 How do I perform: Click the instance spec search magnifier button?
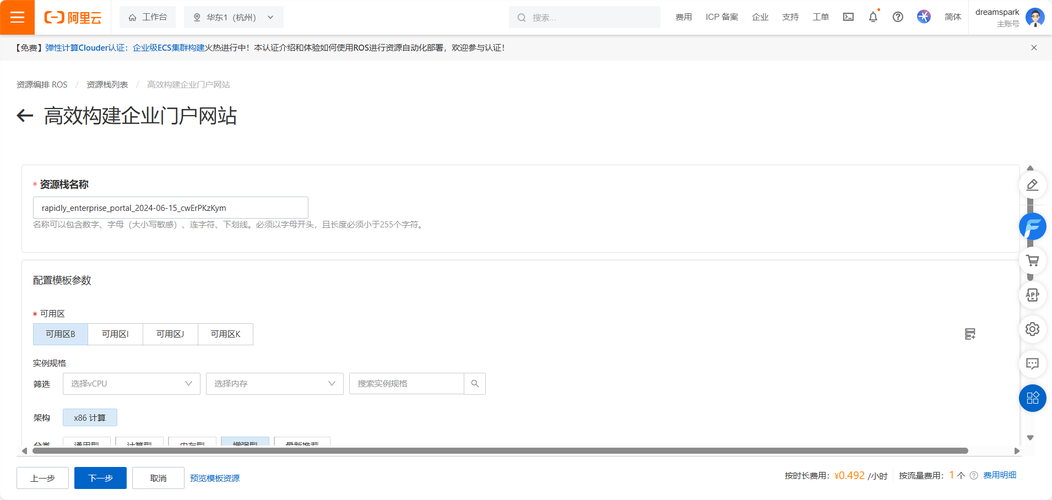tap(475, 383)
